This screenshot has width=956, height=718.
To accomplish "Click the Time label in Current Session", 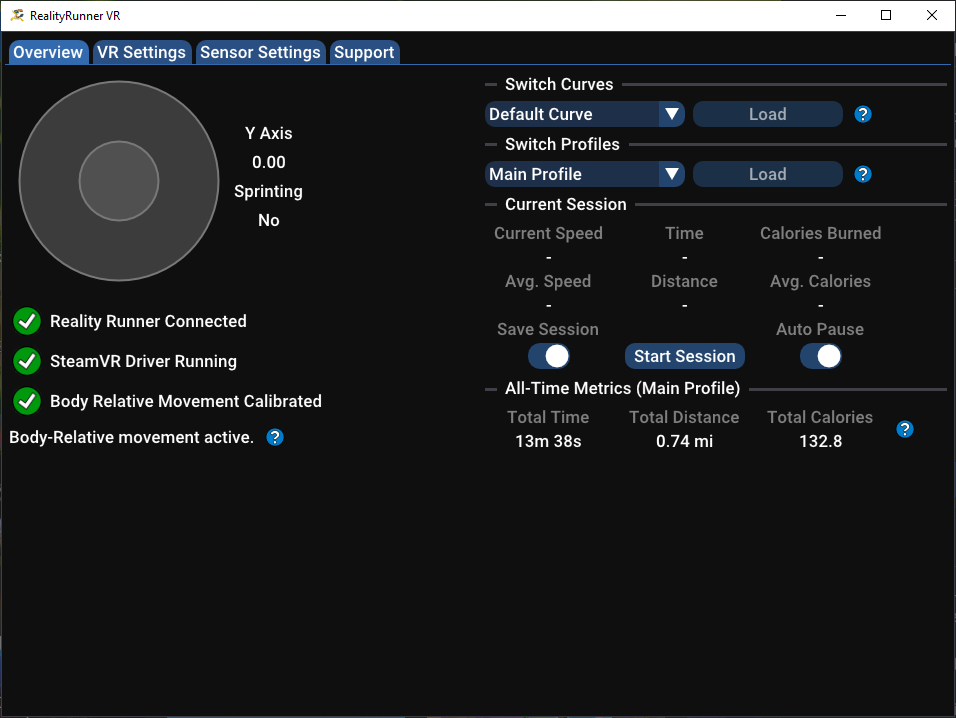I will pyautogui.click(x=684, y=233).
